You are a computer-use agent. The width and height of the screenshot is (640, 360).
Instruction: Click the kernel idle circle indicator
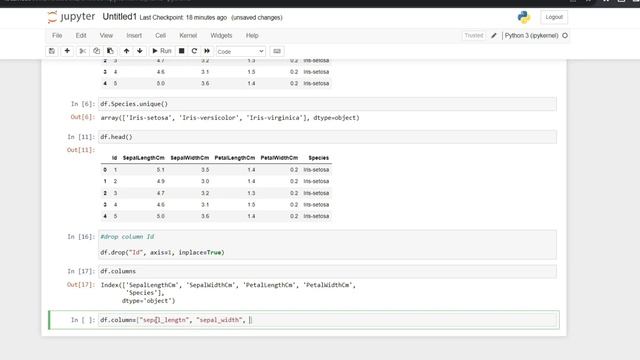point(565,36)
